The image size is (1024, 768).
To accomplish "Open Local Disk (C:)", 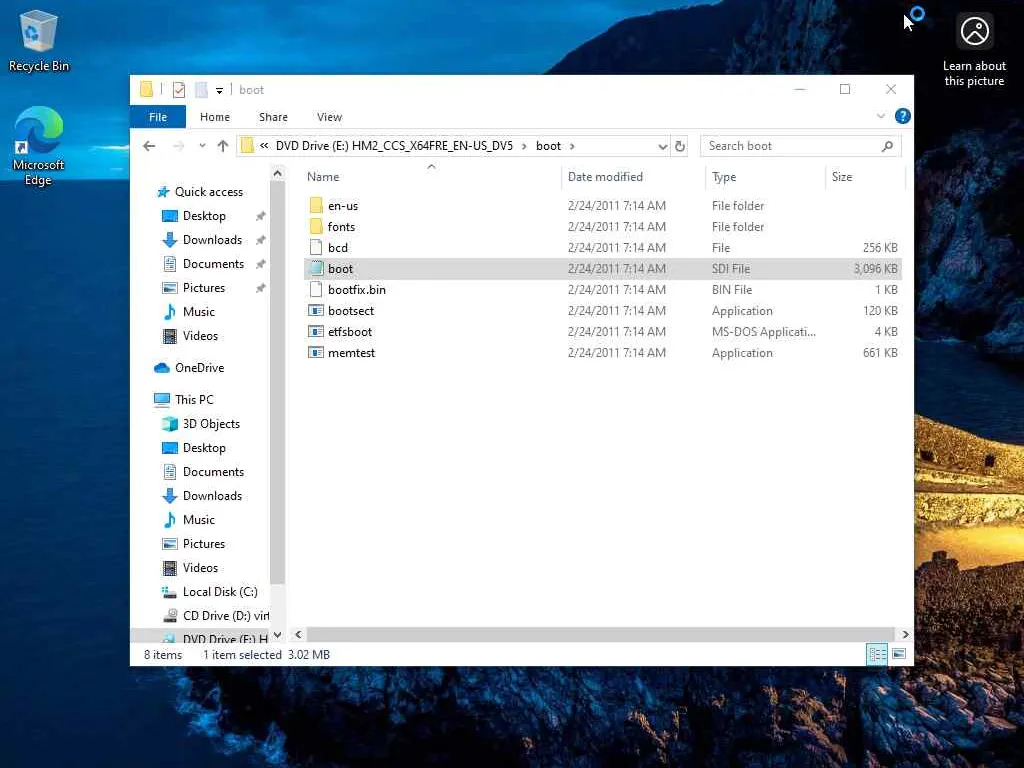I will point(209,592).
